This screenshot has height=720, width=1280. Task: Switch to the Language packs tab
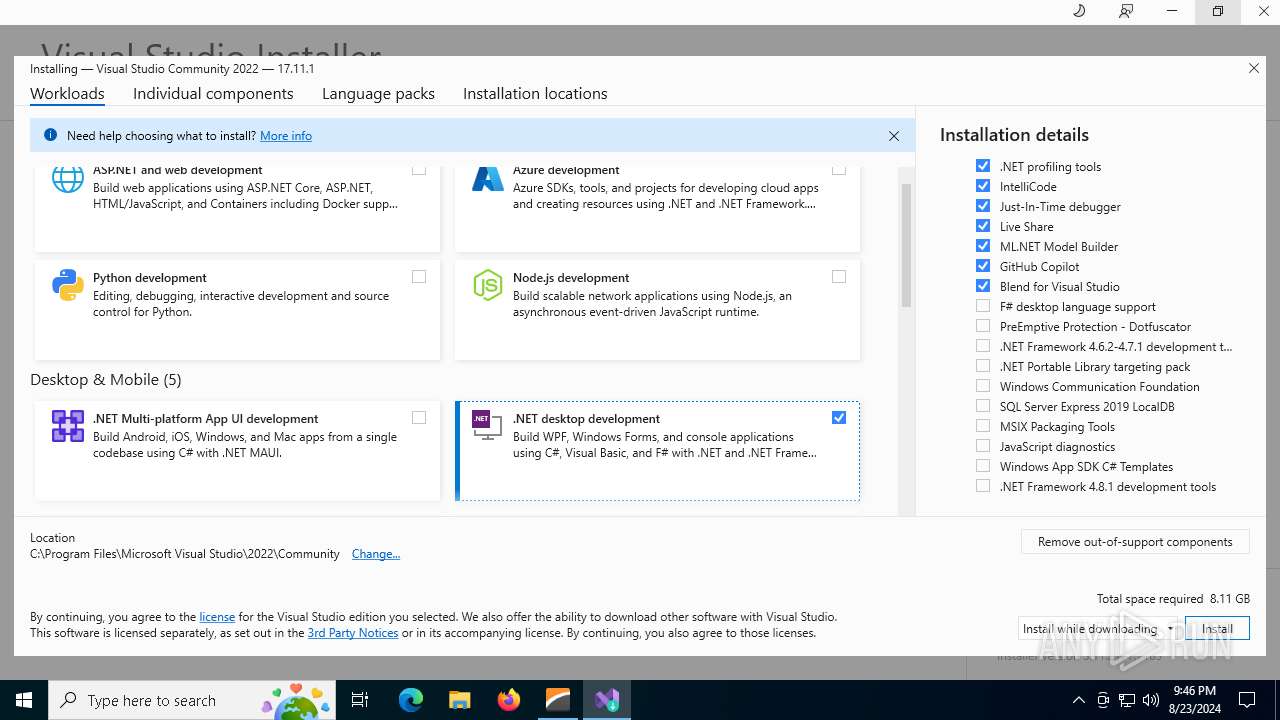click(x=378, y=94)
